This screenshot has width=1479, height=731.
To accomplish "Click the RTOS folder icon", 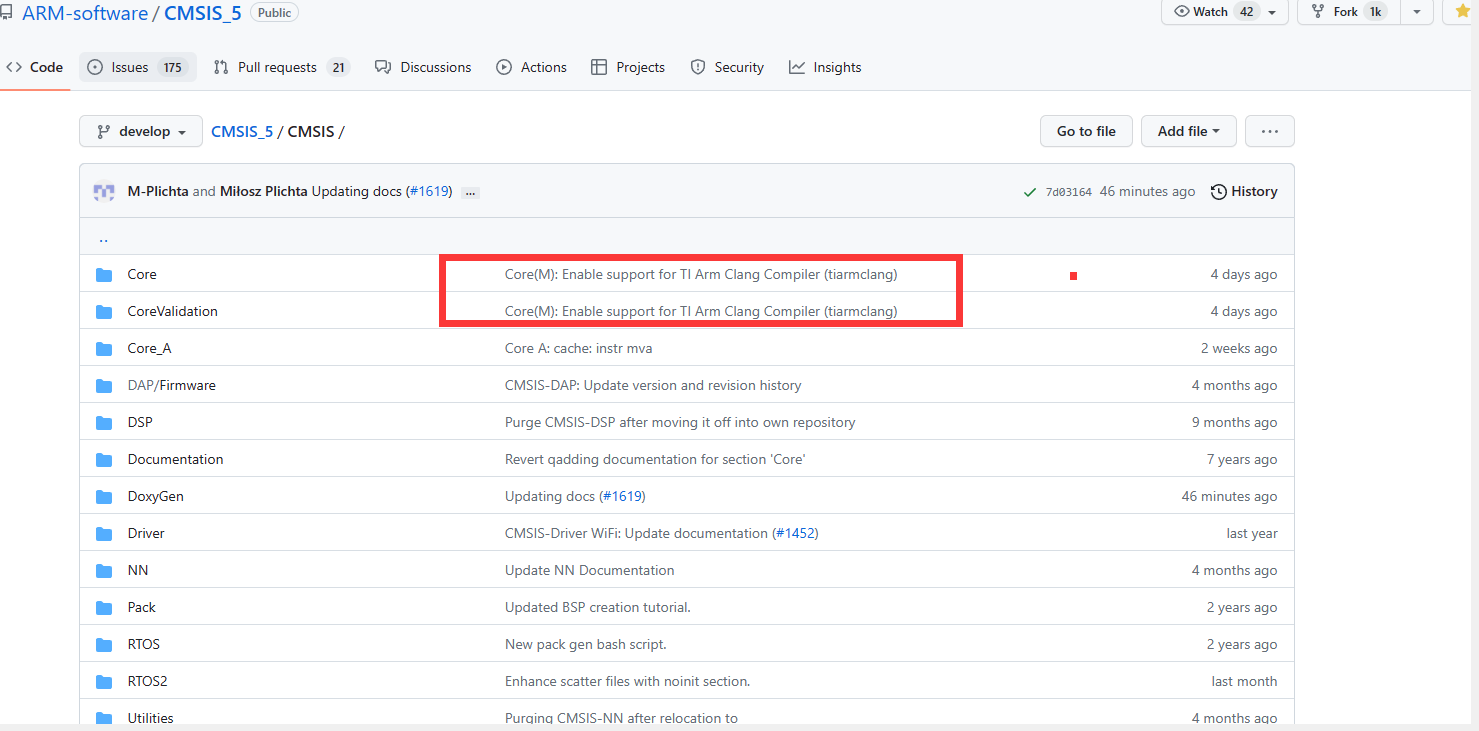I will (104, 645).
